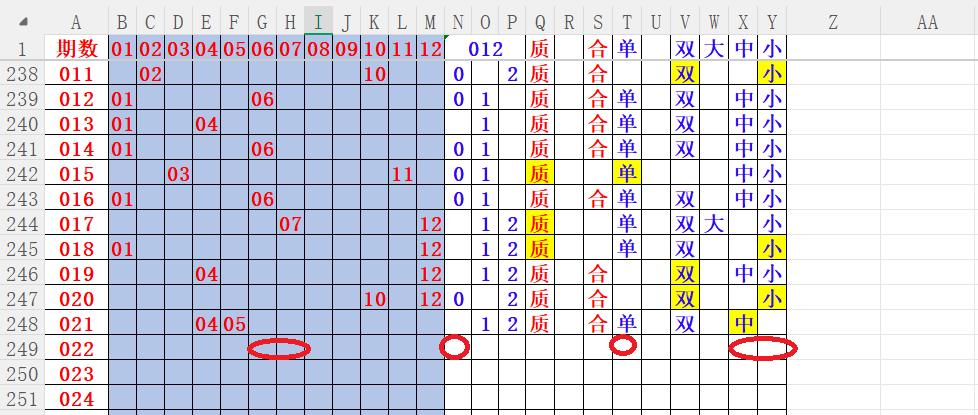This screenshot has height=415, width=978.
Task: Click yellow 单 cell in row 242
Action: click(627, 173)
